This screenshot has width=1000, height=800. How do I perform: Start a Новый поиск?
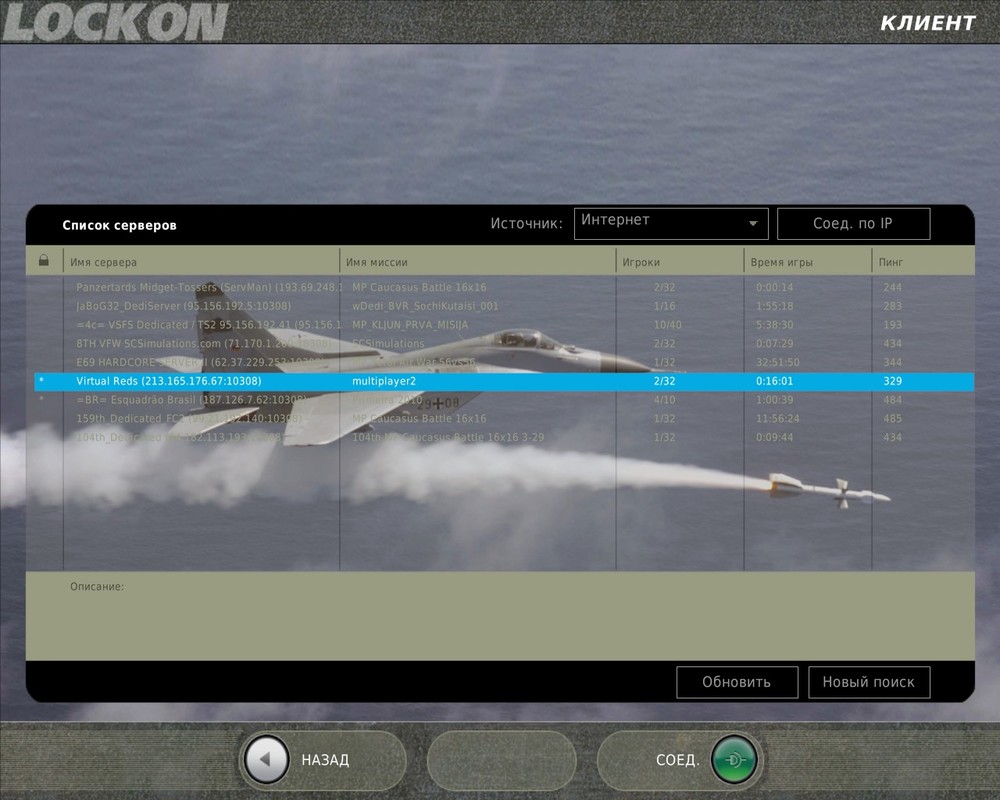pos(869,682)
